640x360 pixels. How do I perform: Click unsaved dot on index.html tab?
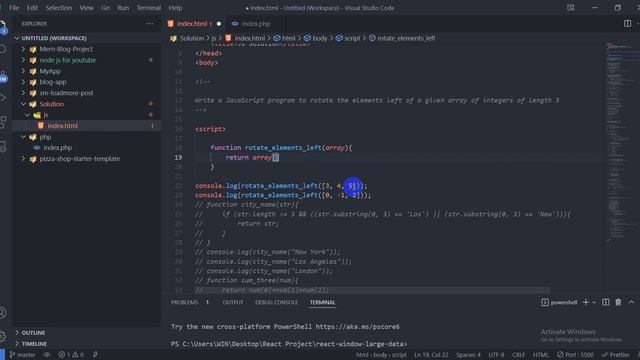pyautogui.click(x=219, y=24)
